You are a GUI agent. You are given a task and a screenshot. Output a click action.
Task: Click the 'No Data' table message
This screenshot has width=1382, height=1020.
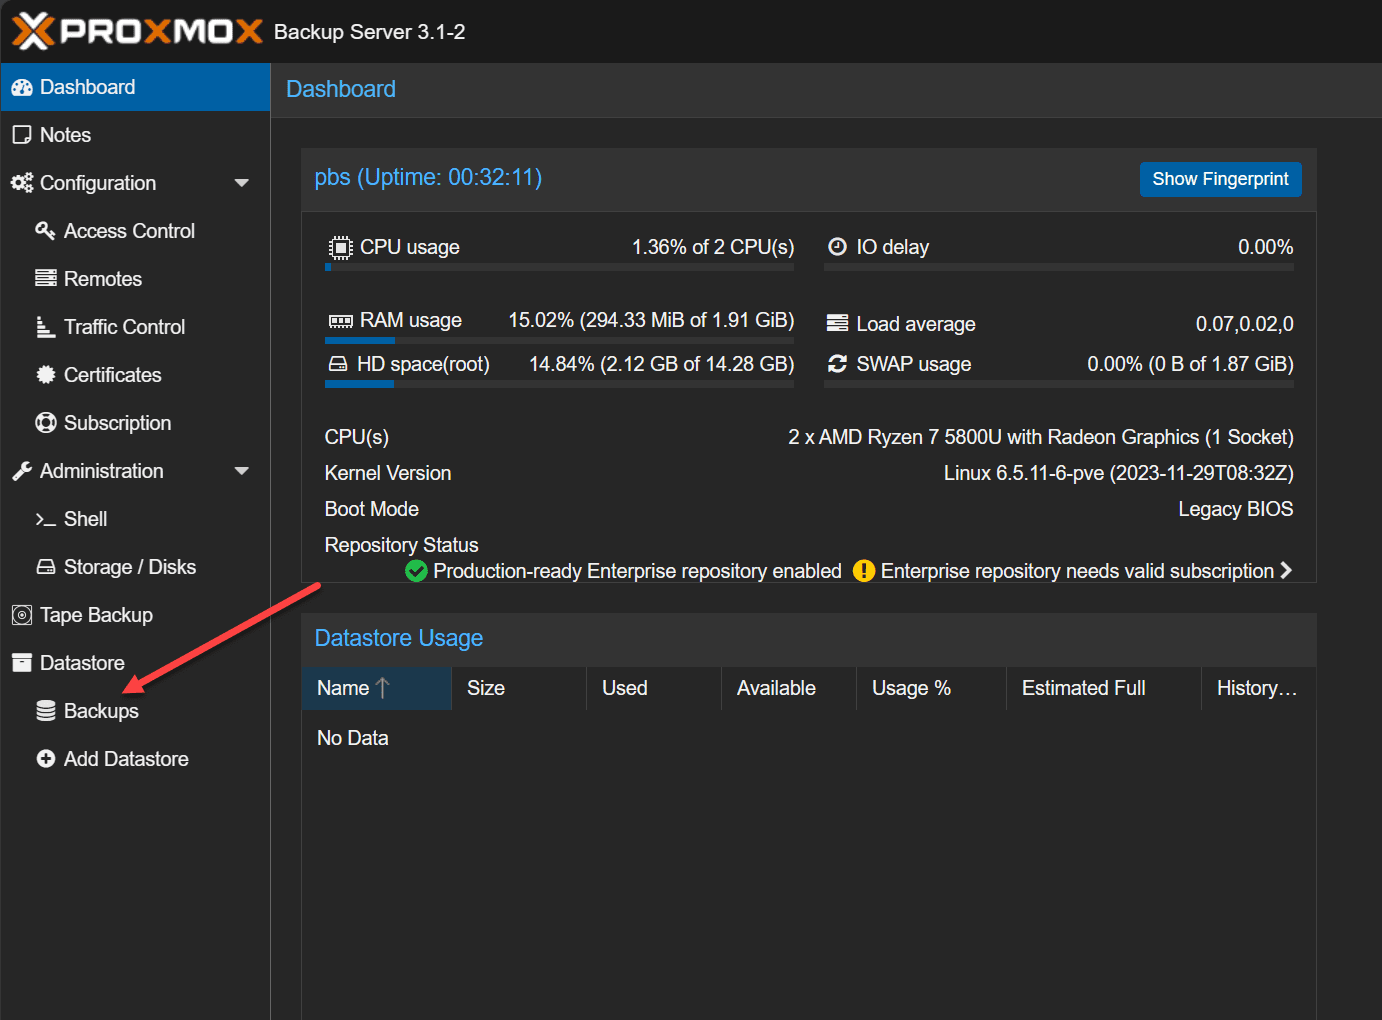(353, 738)
